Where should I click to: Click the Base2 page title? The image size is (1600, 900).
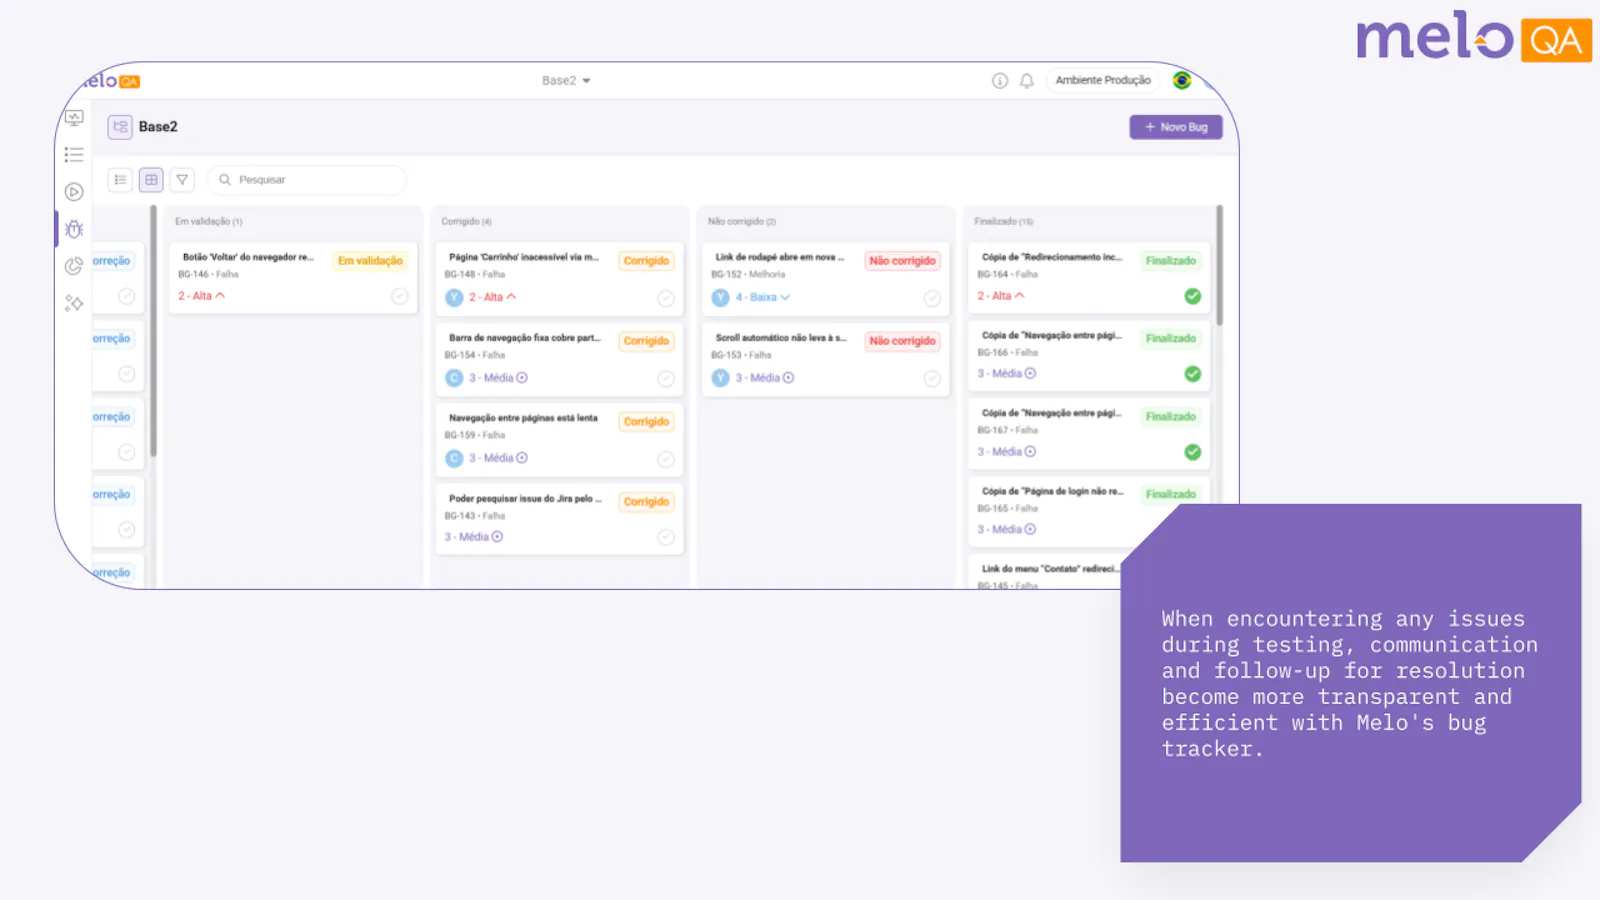tap(158, 127)
